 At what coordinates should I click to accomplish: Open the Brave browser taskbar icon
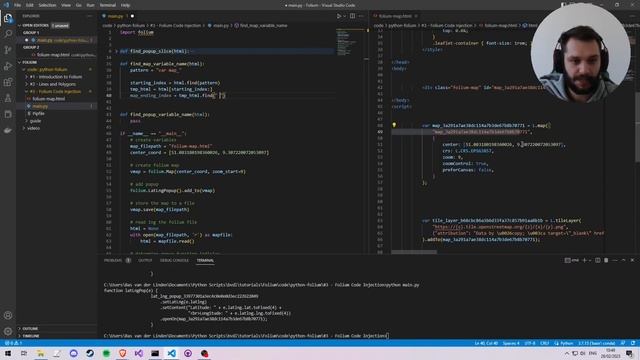tap(122, 353)
